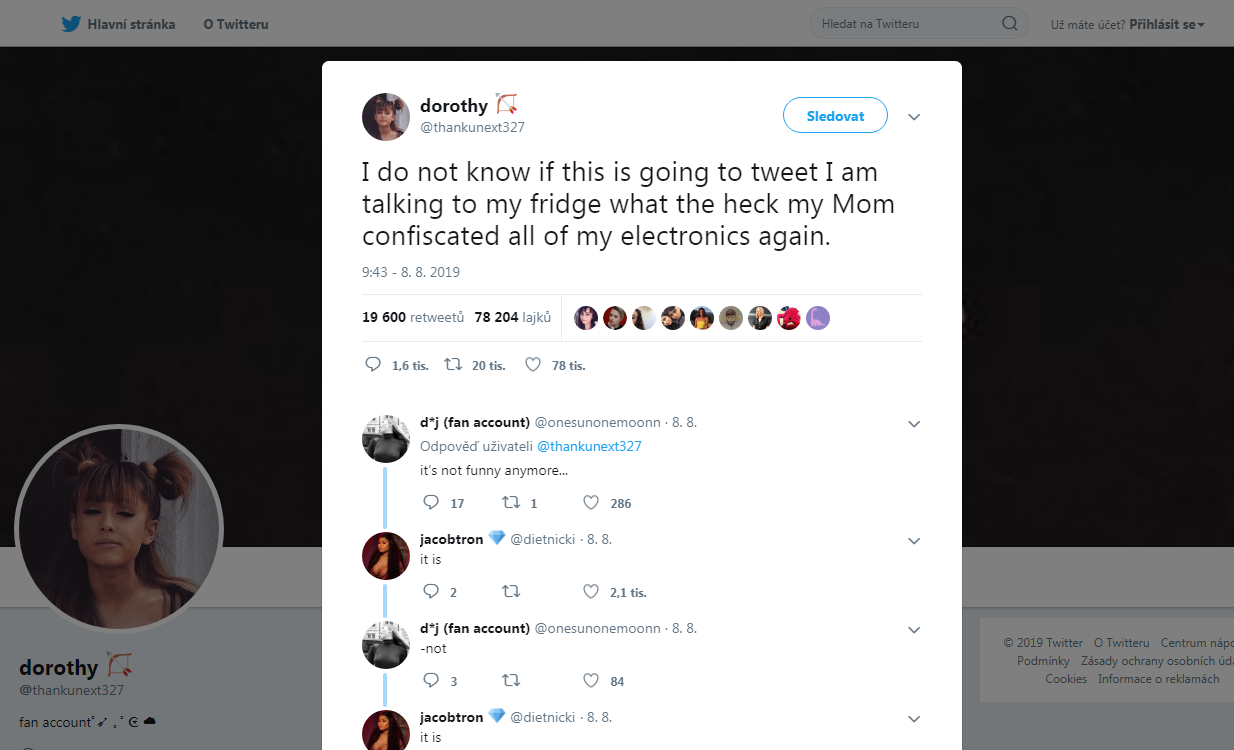Click the search magnifier icon
This screenshot has height=750, width=1234.
tap(1010, 24)
